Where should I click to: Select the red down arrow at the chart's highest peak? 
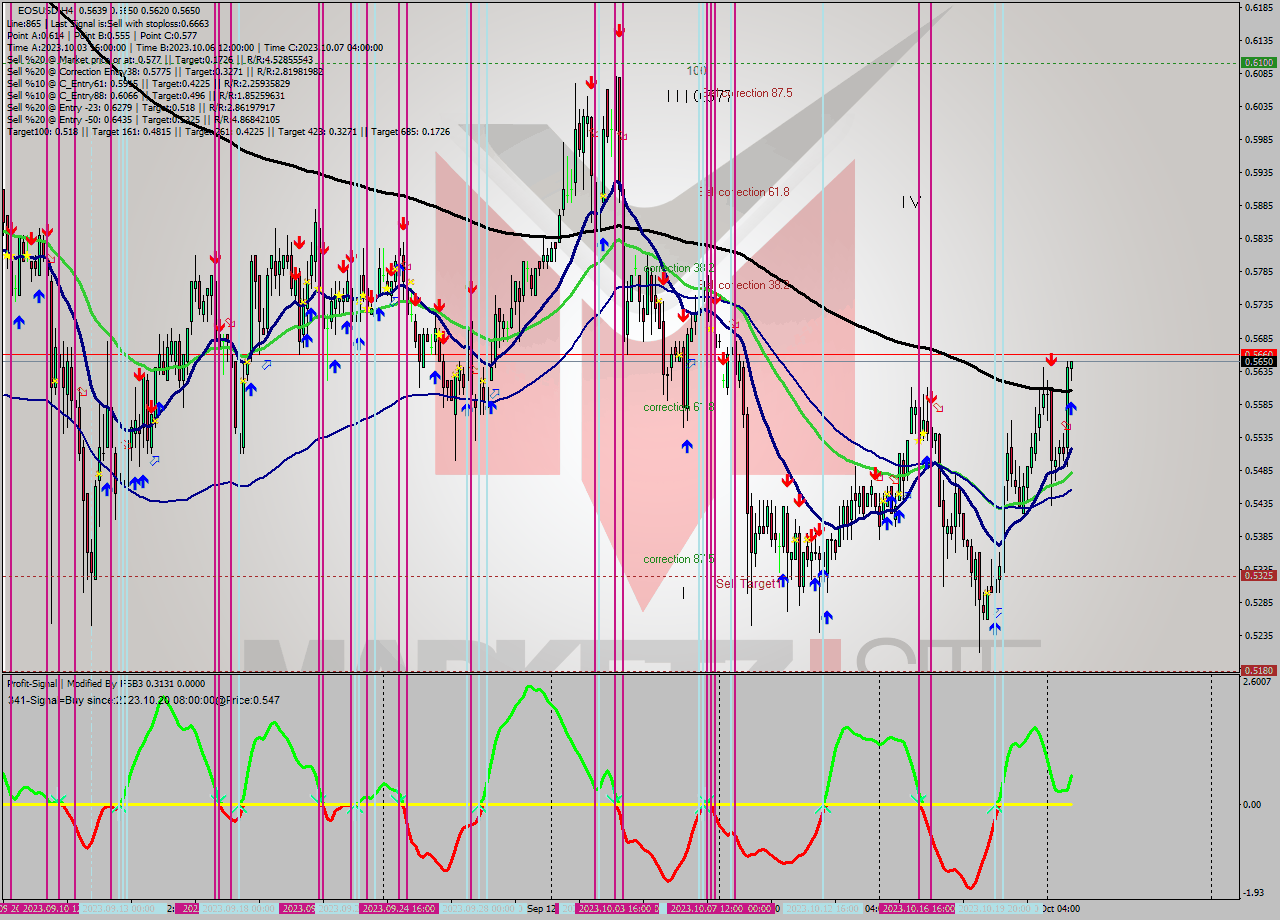tap(618, 30)
